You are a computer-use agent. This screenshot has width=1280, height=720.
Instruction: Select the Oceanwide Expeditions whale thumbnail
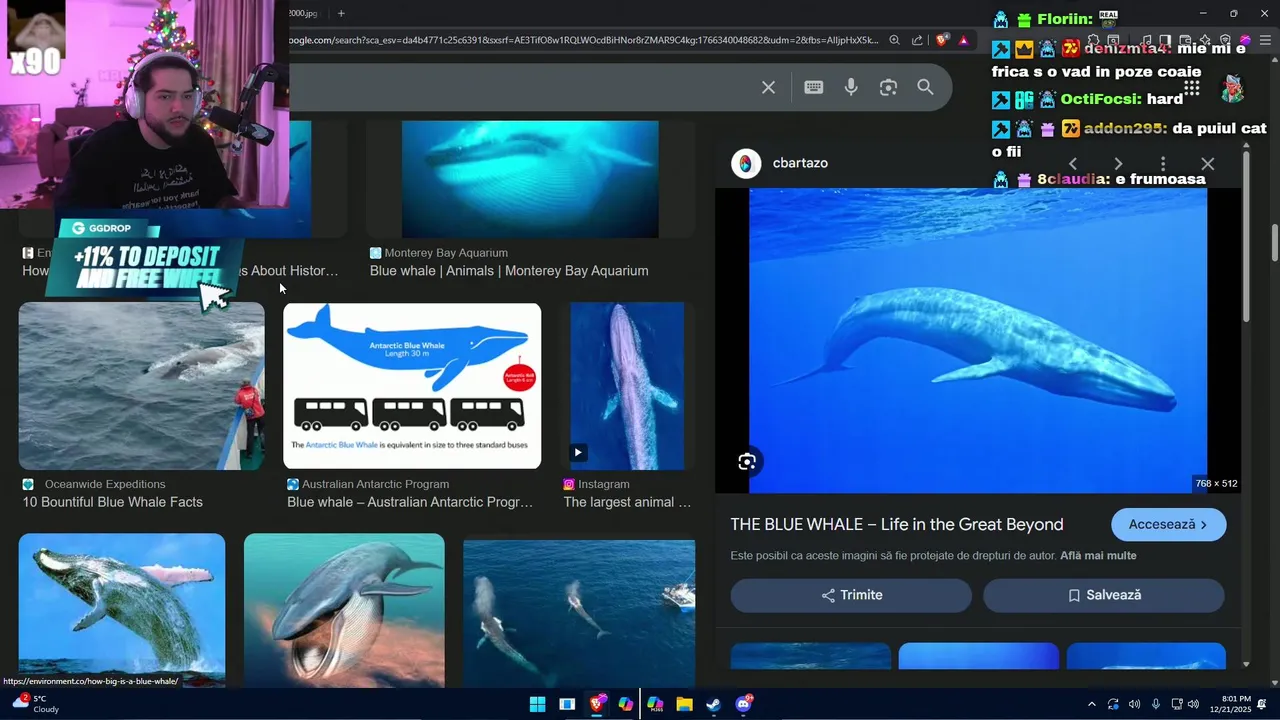click(x=142, y=386)
